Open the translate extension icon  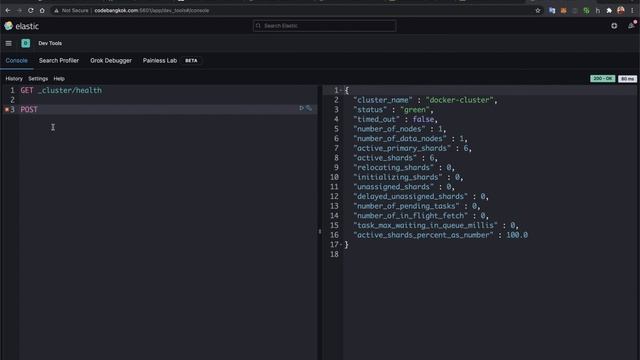tap(552, 11)
